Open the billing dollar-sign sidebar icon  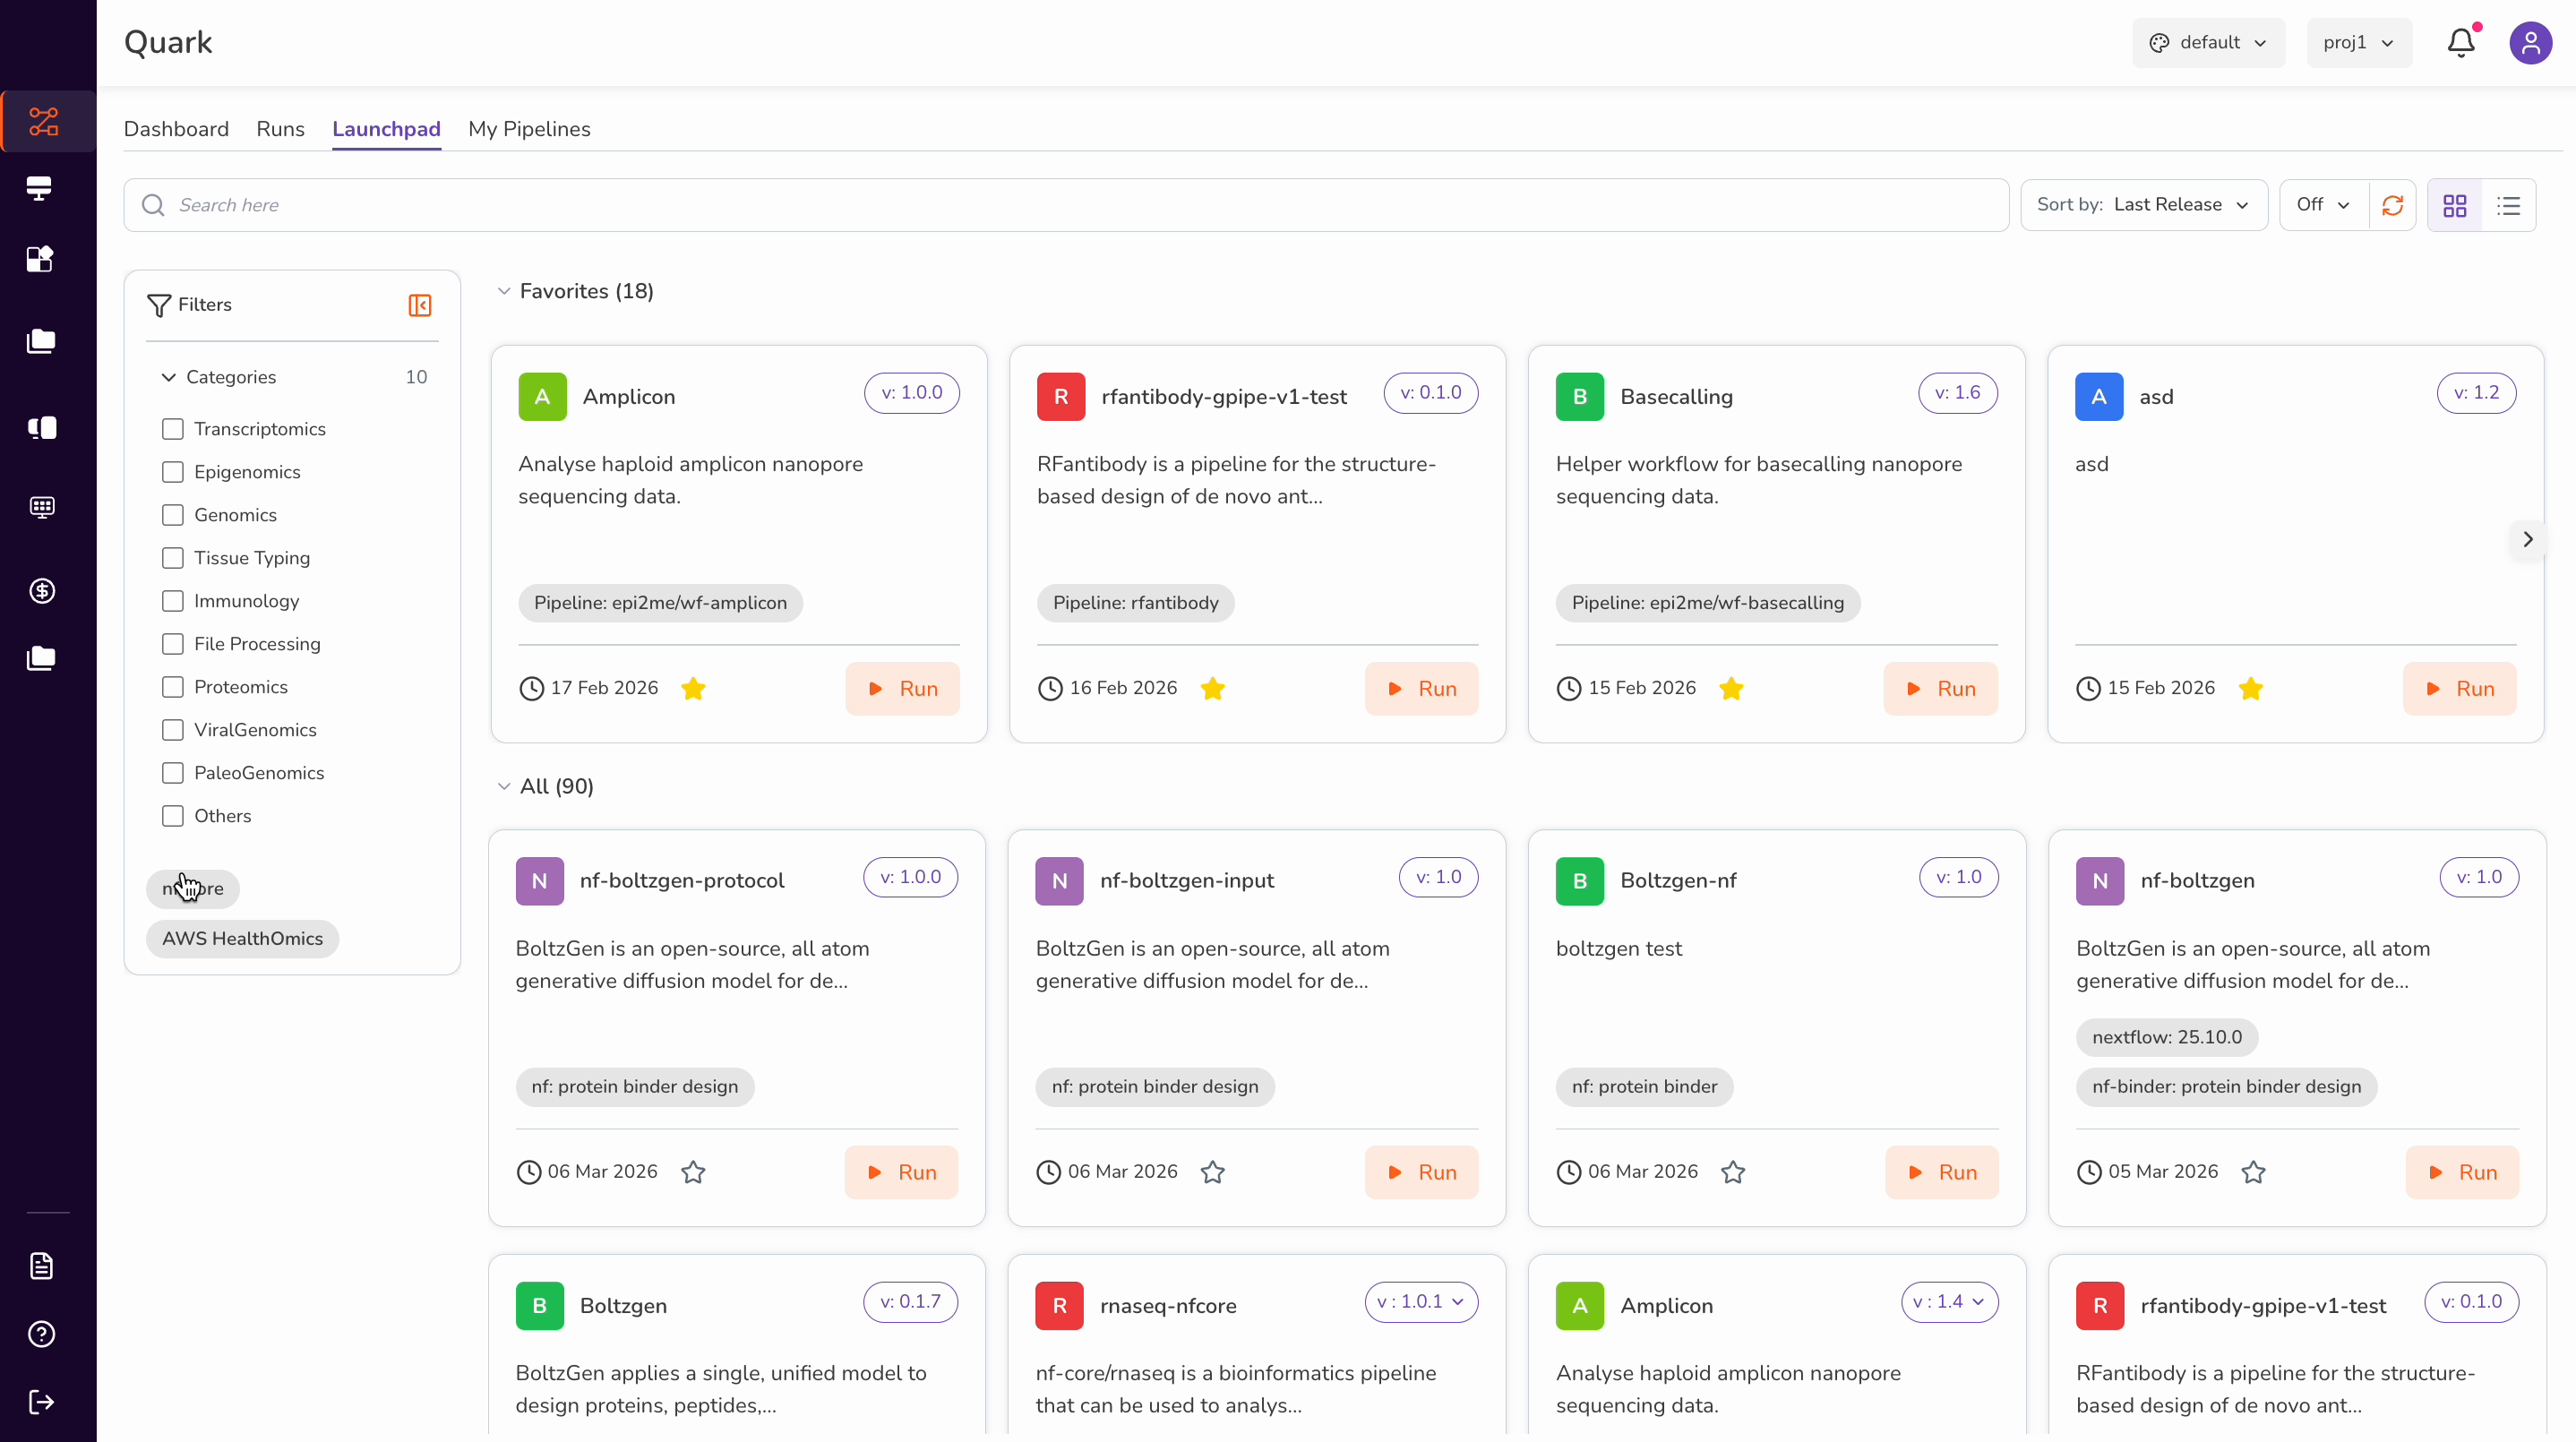(42, 591)
